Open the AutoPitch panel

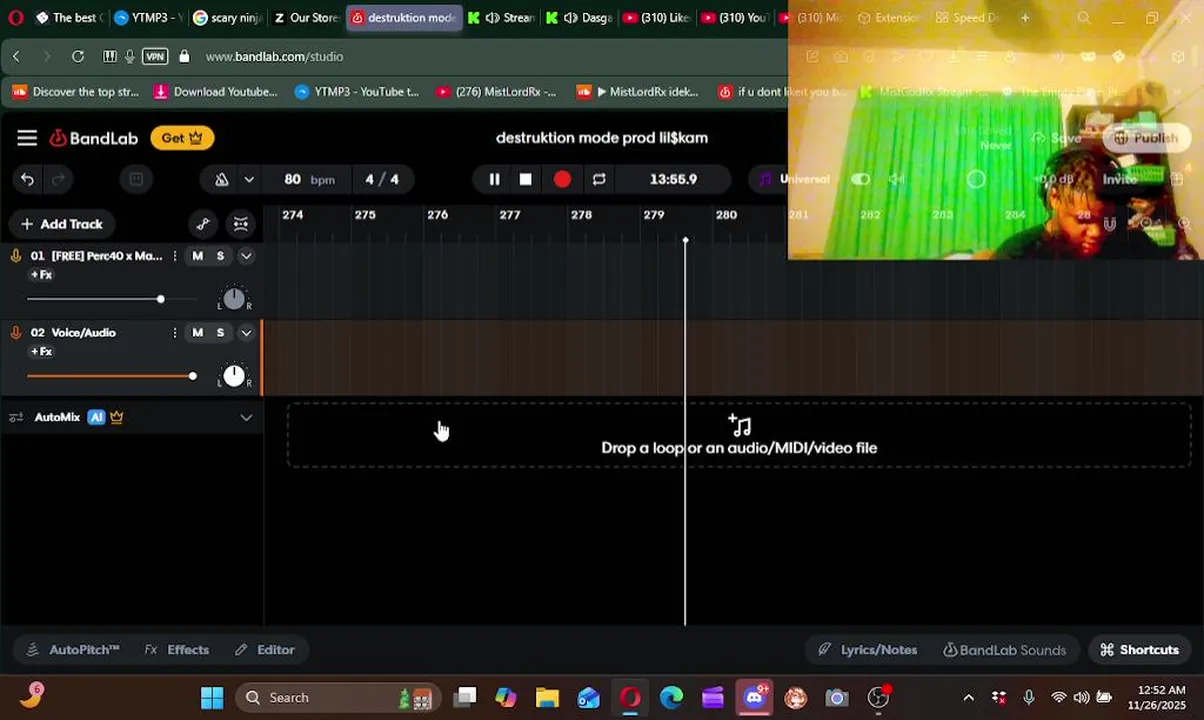point(73,650)
